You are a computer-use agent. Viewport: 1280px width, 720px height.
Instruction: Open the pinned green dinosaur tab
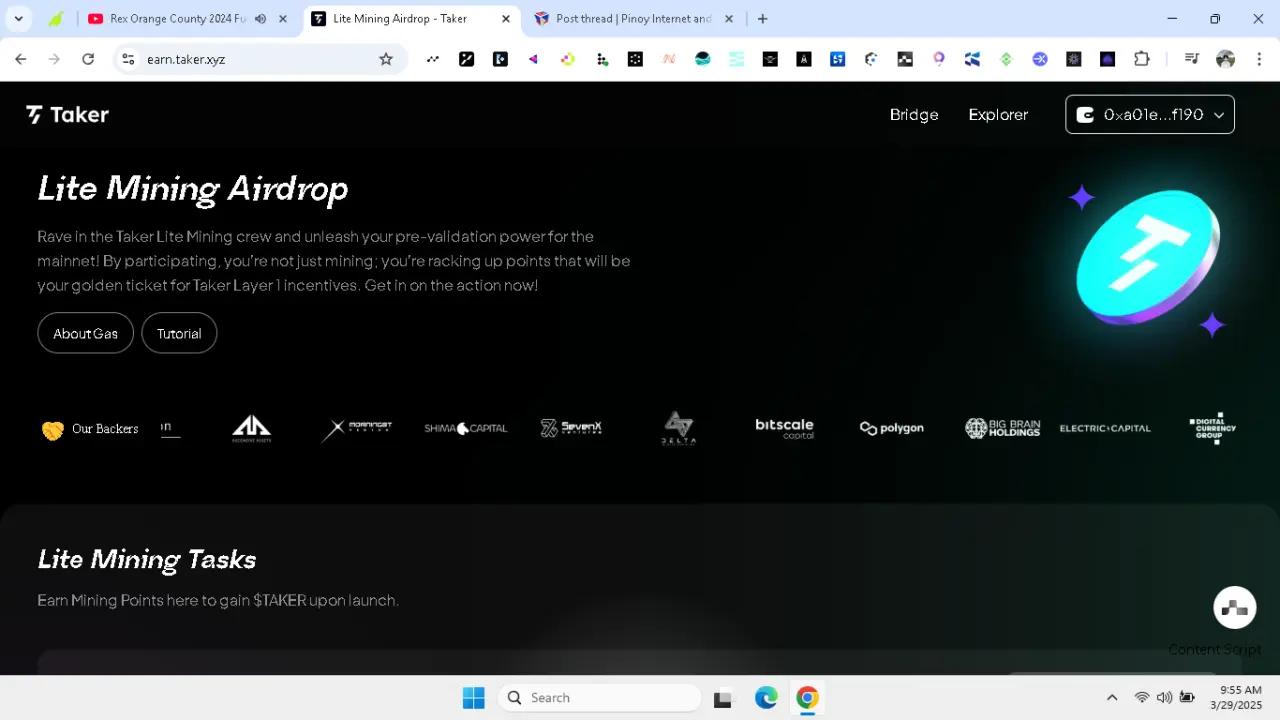[56, 19]
